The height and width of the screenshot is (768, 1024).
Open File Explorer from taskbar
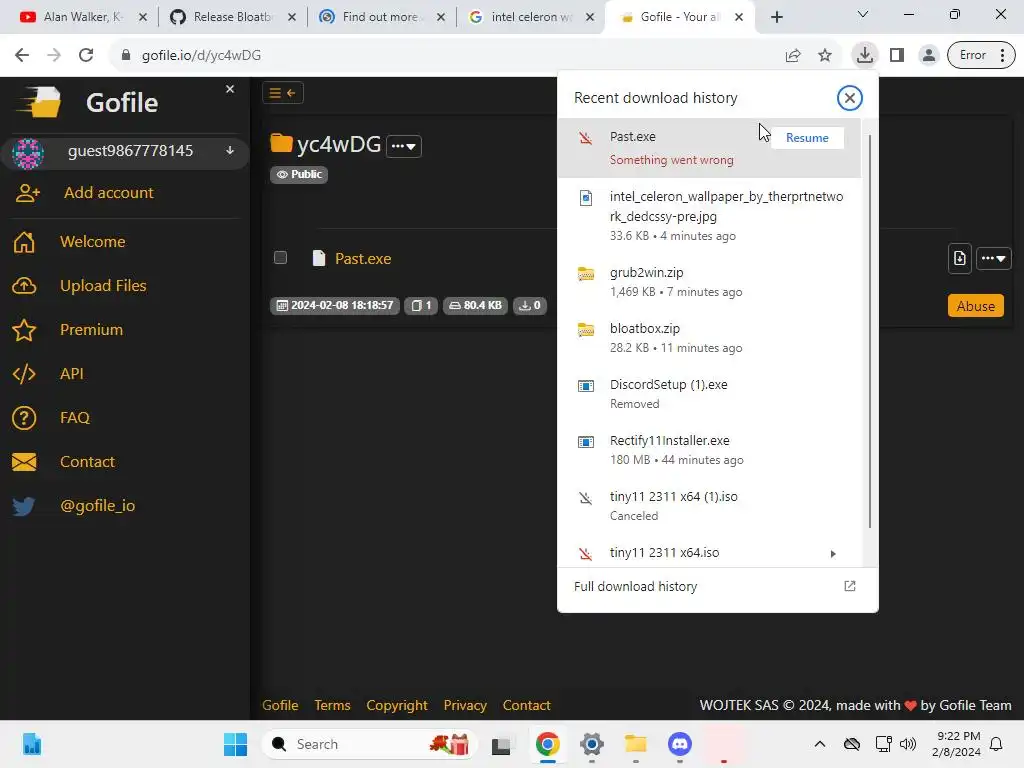pos(635,744)
